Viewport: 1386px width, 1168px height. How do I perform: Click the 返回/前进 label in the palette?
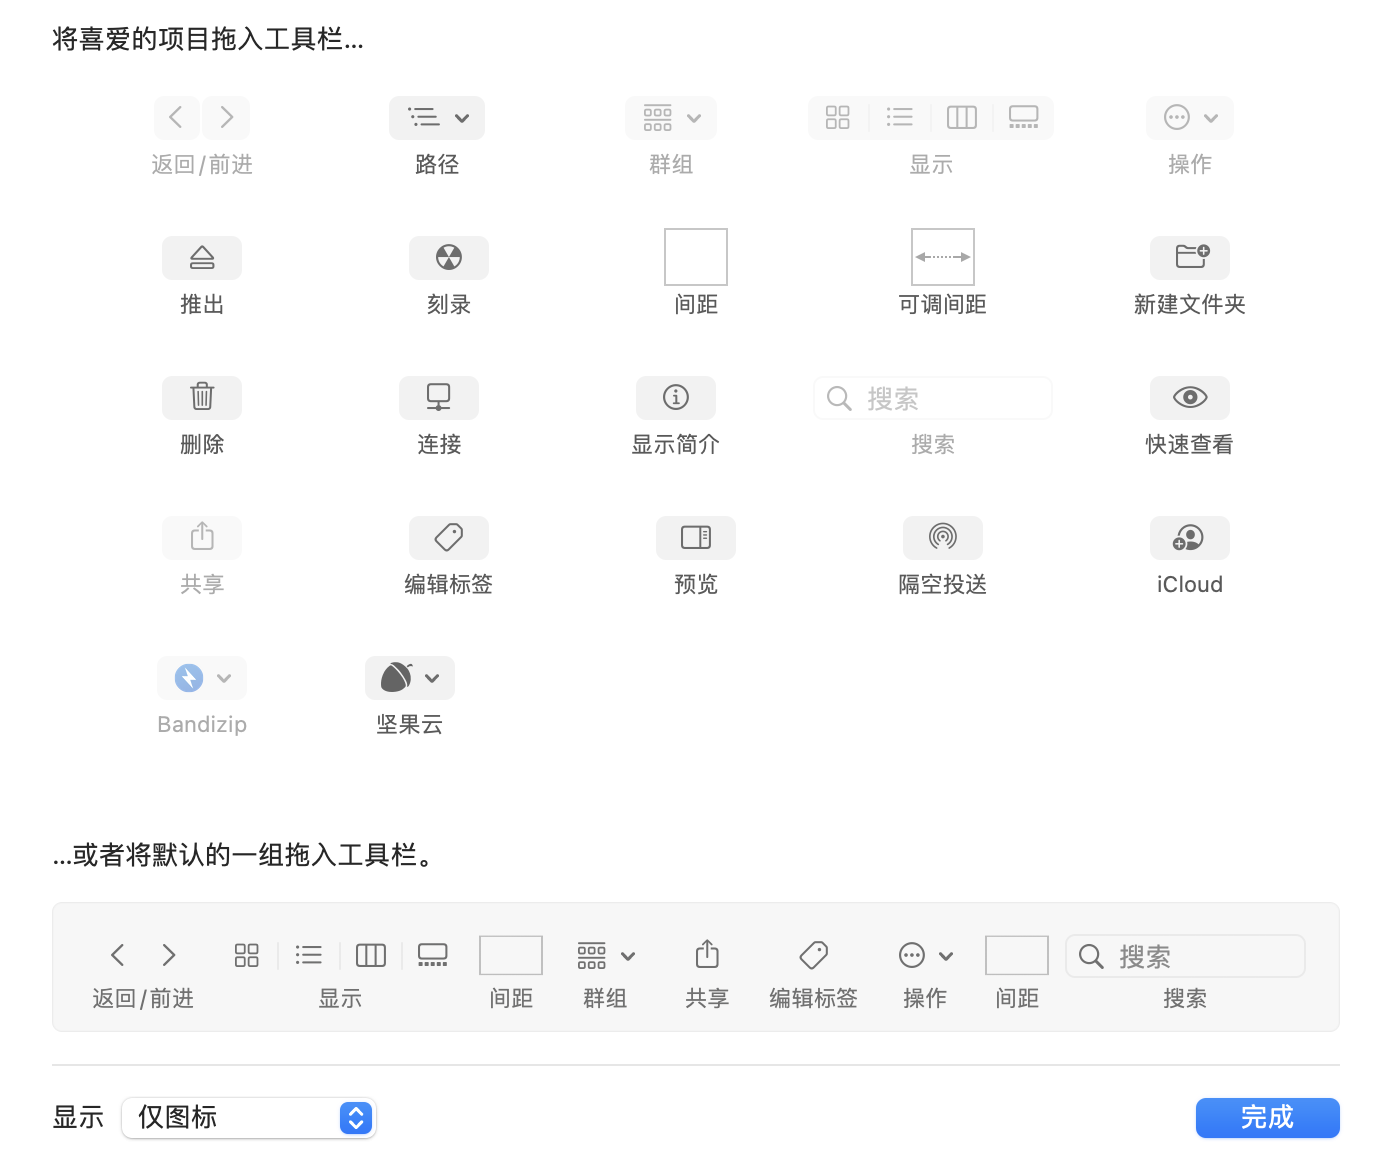point(202,164)
